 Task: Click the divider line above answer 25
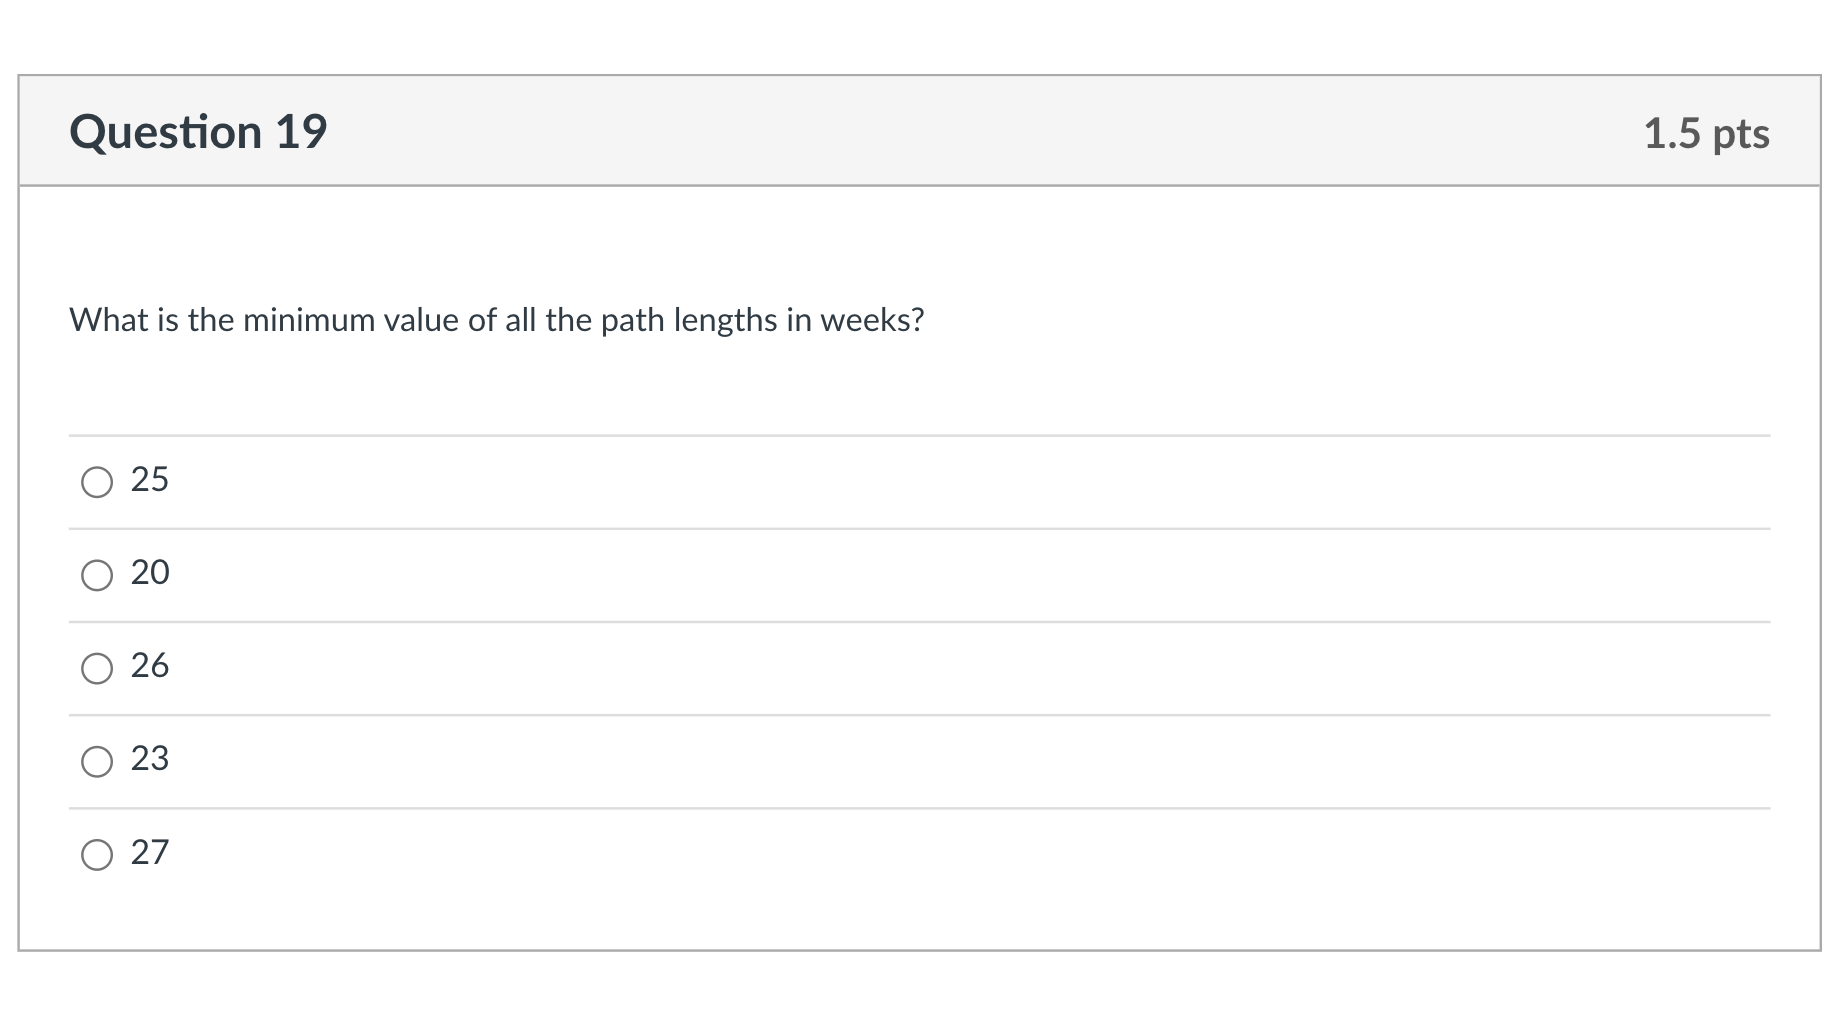pos(915,435)
